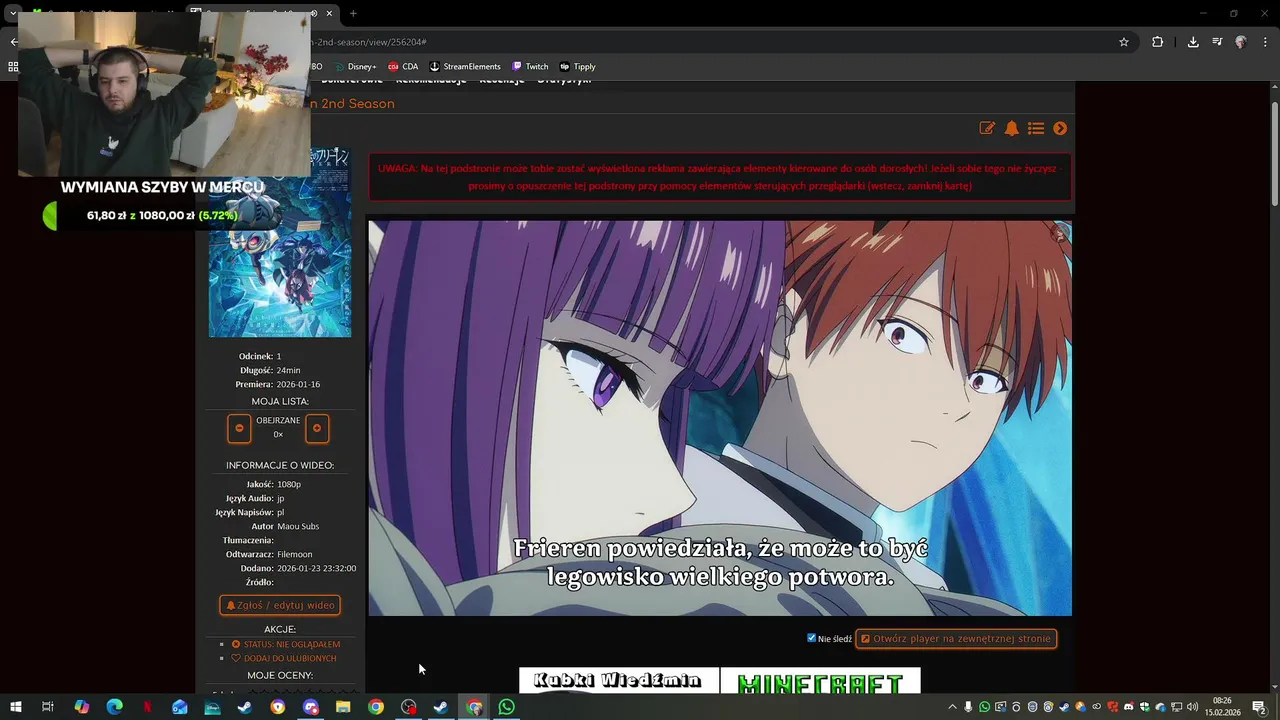
Task: Click DODAJ DO ULUBIONYCH heart link
Action: pos(284,658)
